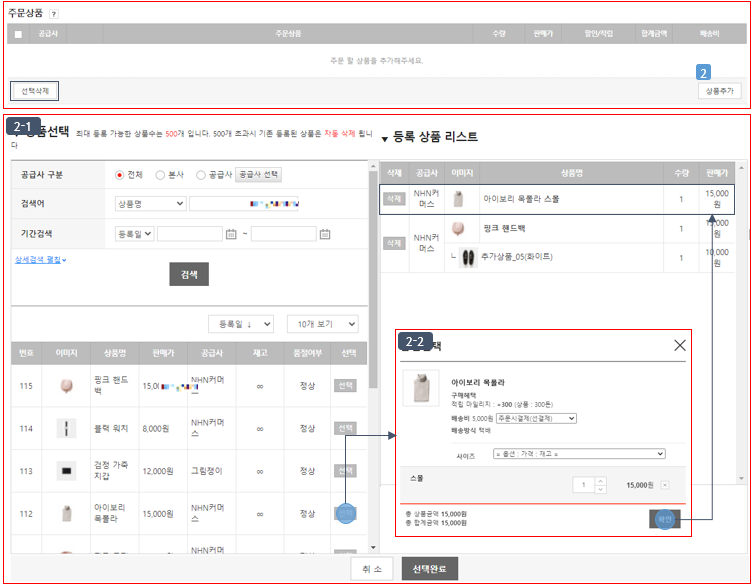
Task: Click the 판매가 column header in product table
Action: (163, 353)
